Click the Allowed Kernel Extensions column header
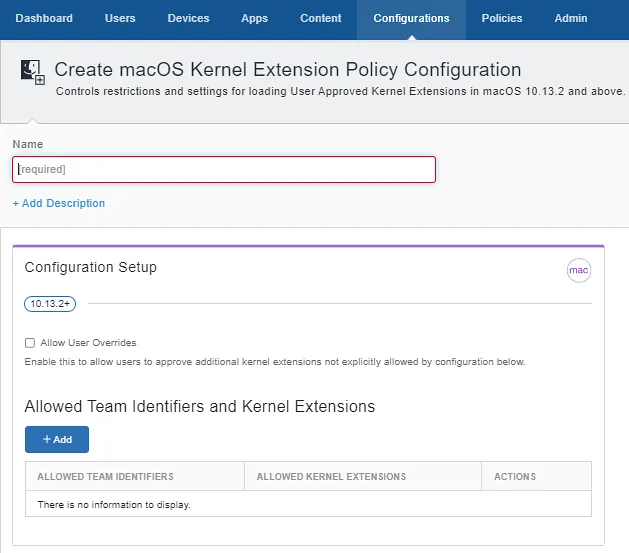The width and height of the screenshot is (629, 553). coord(363,476)
